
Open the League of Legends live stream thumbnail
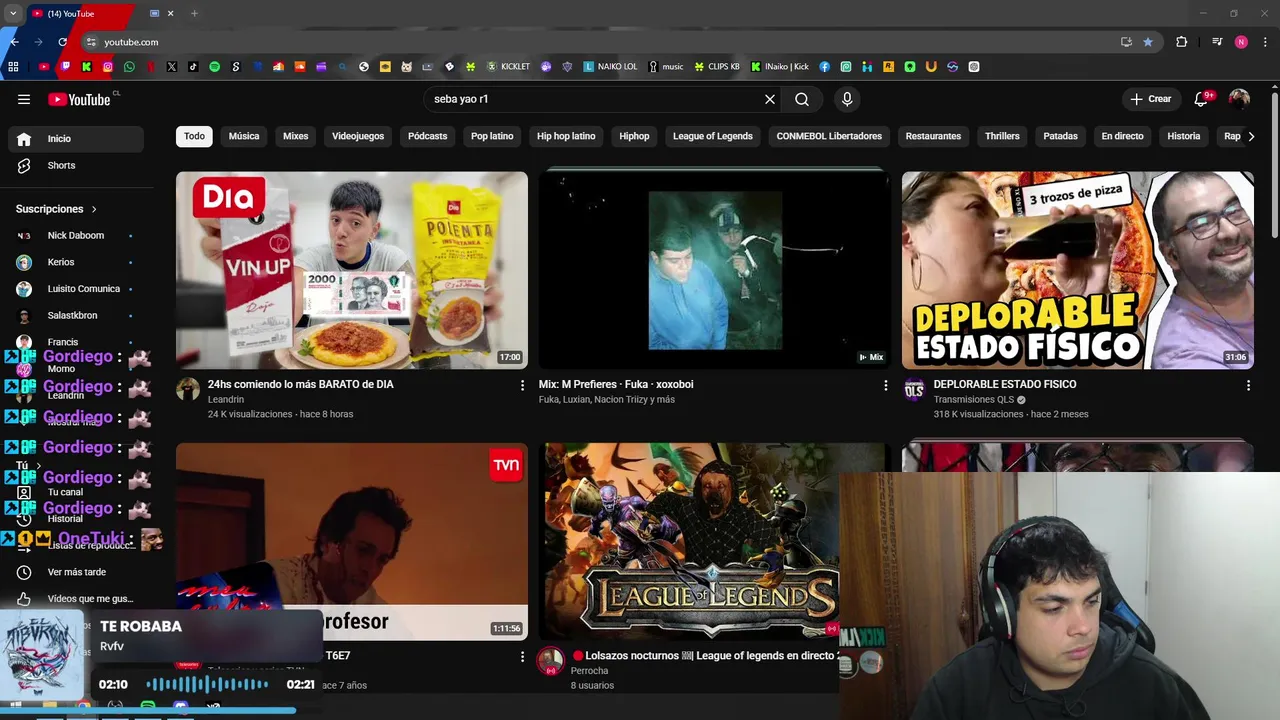[690, 541]
